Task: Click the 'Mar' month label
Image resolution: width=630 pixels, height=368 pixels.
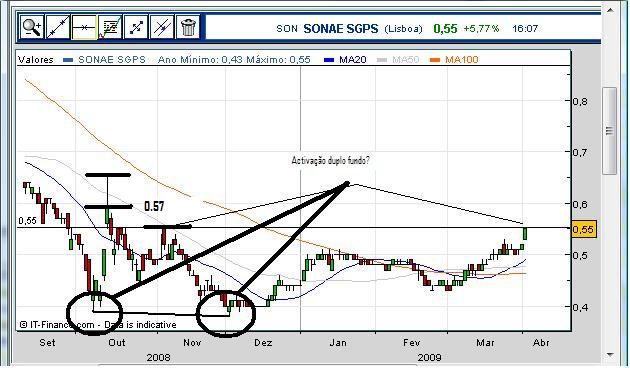Action: [485, 343]
